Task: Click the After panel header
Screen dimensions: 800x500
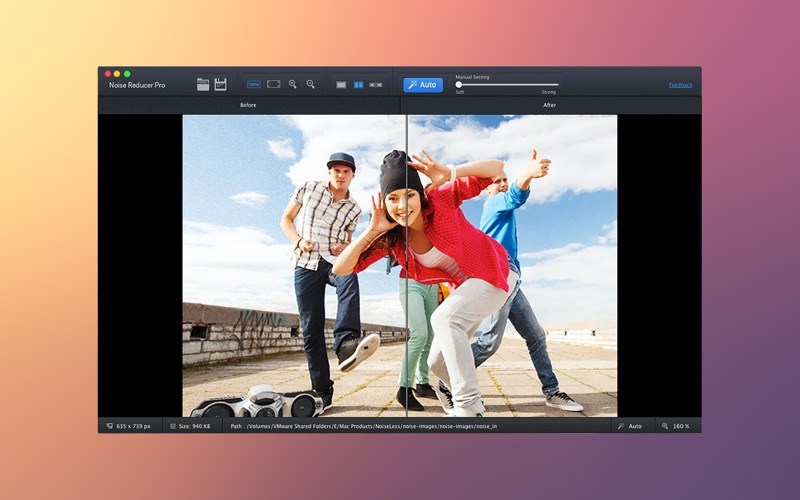Action: 549,105
